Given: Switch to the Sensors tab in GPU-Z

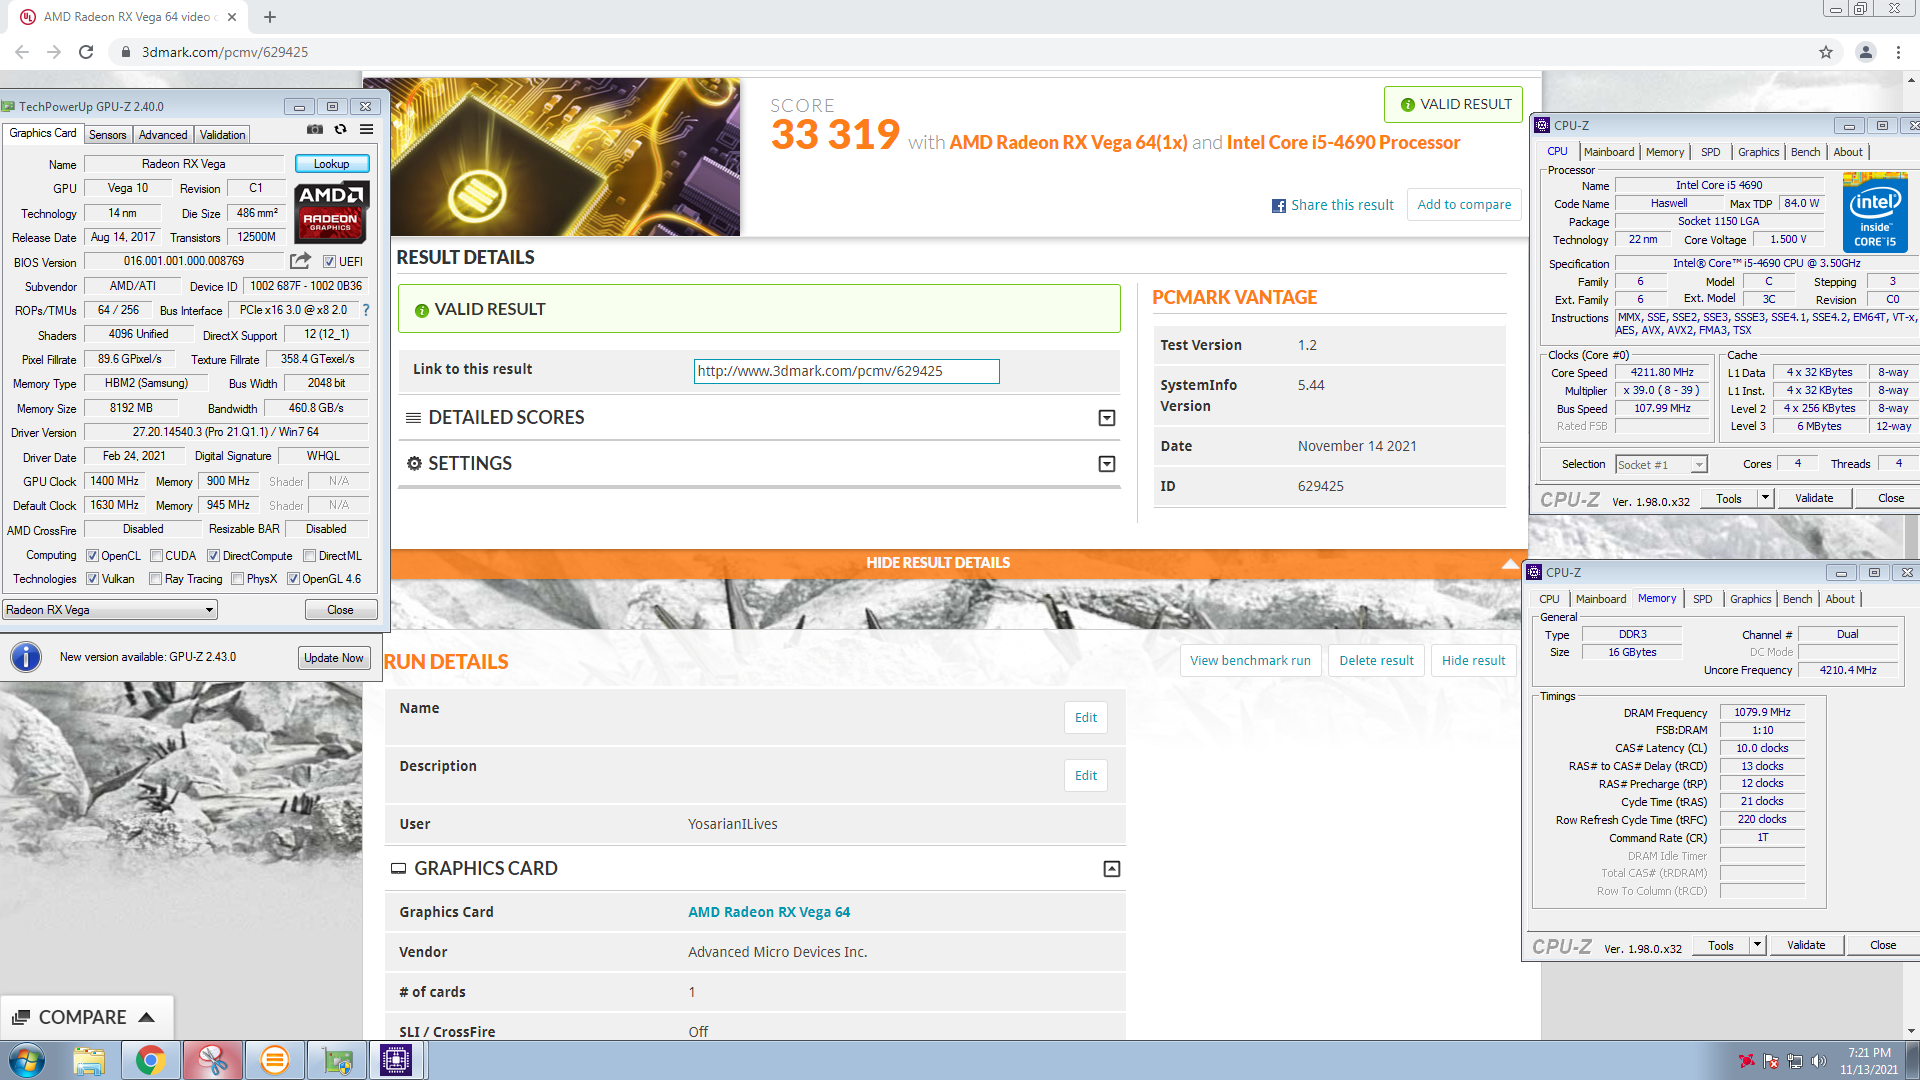Looking at the screenshot, I should [x=107, y=135].
